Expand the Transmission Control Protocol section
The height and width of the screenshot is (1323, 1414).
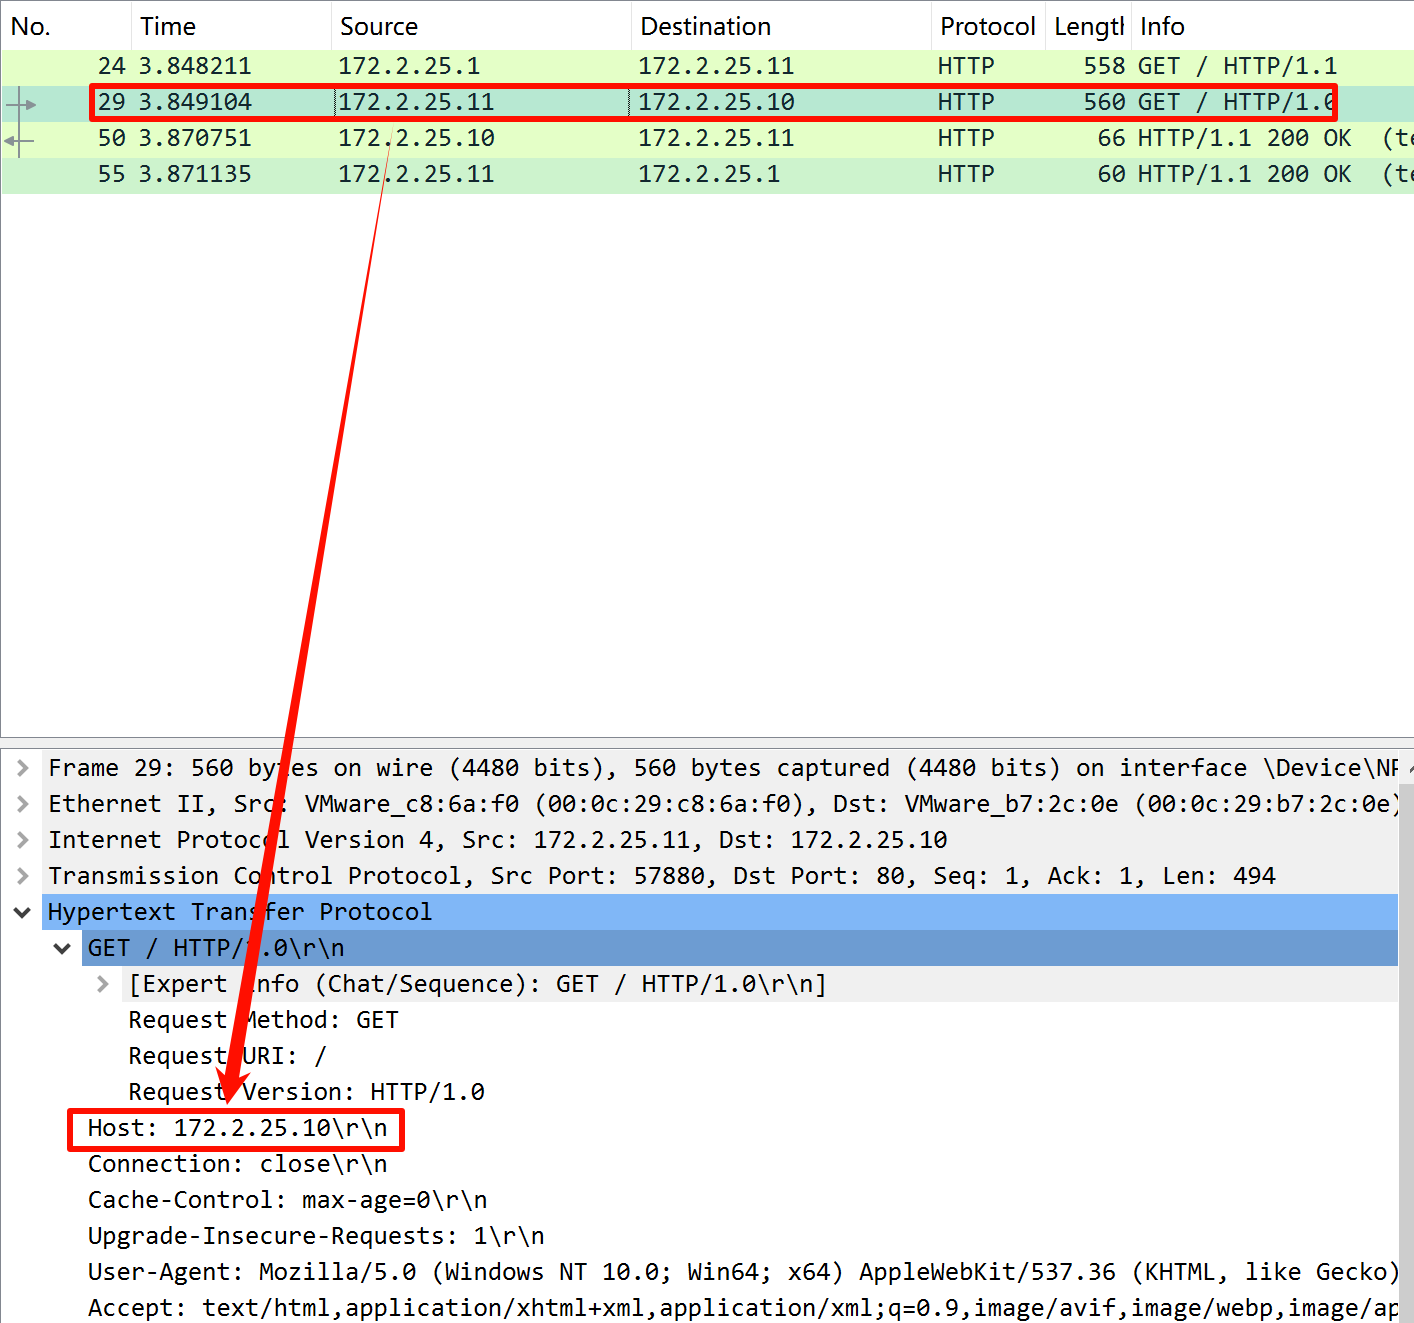pos(22,876)
